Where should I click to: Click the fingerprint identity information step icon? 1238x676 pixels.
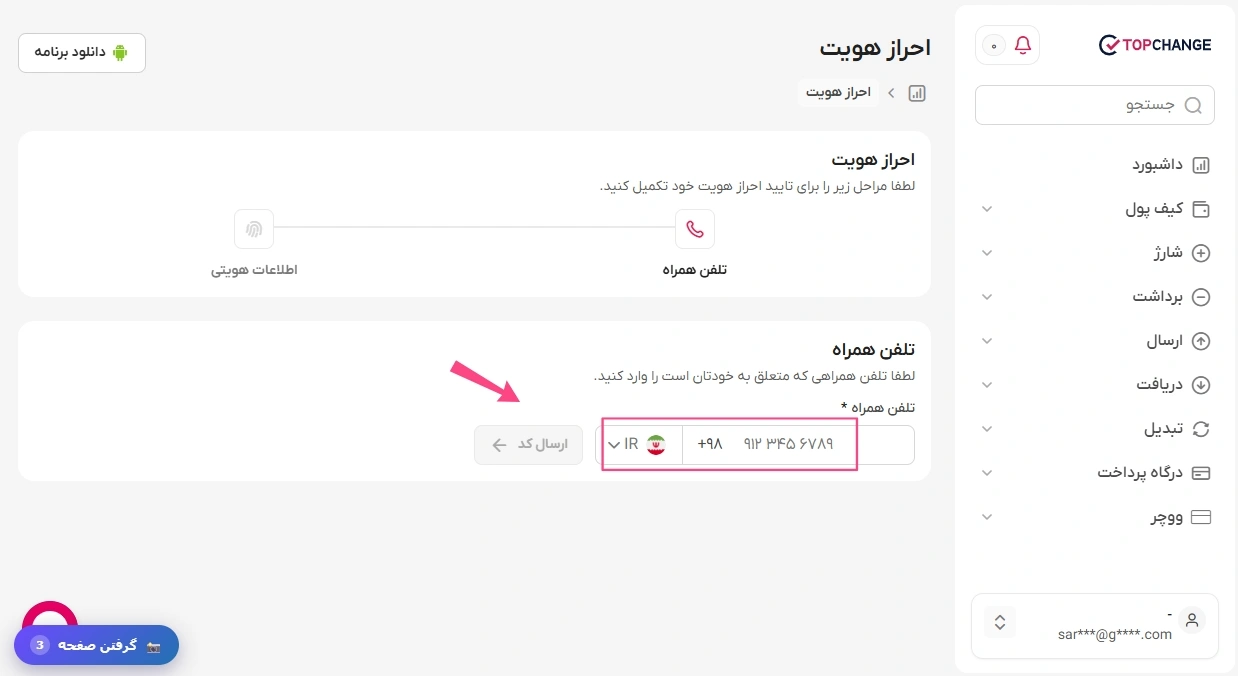point(254,229)
